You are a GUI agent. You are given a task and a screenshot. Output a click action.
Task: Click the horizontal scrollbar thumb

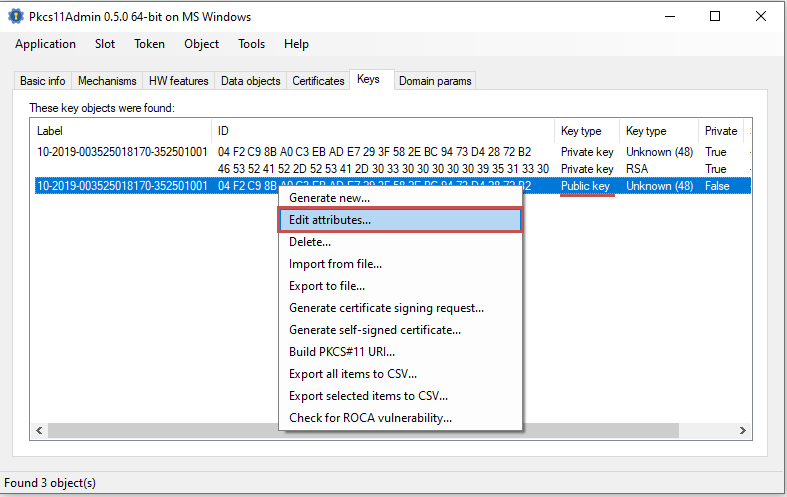point(363,431)
